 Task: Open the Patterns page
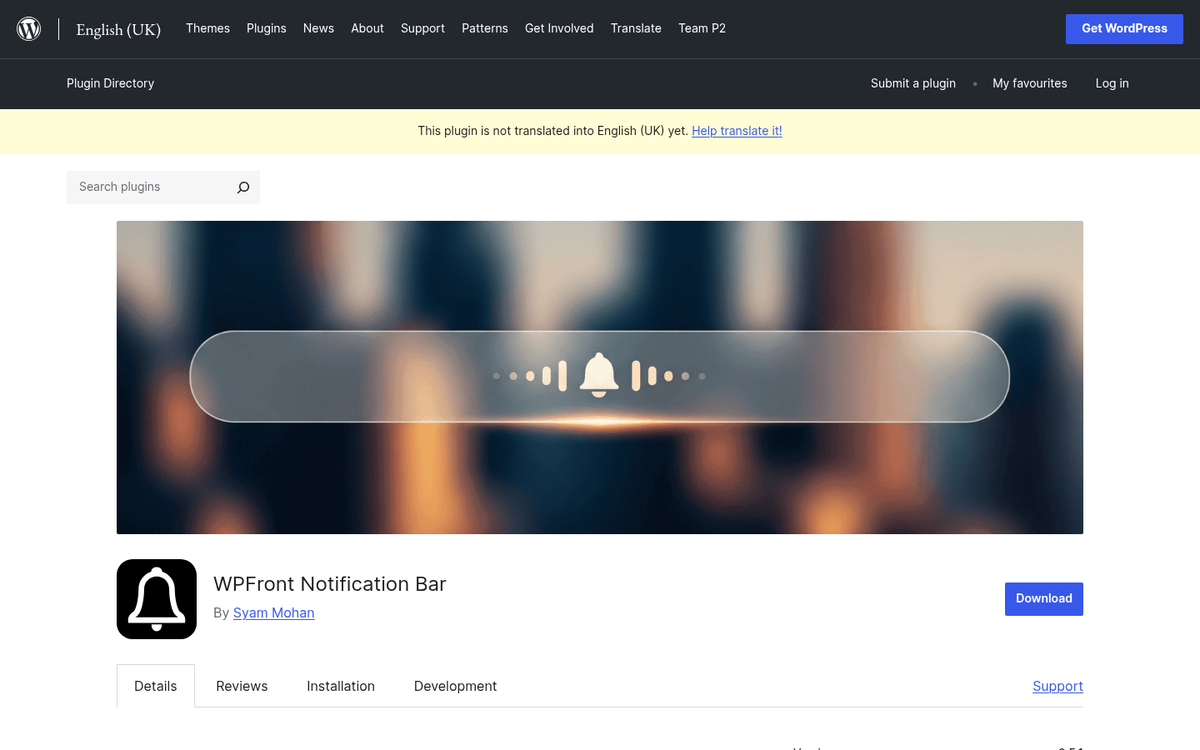pyautogui.click(x=485, y=28)
